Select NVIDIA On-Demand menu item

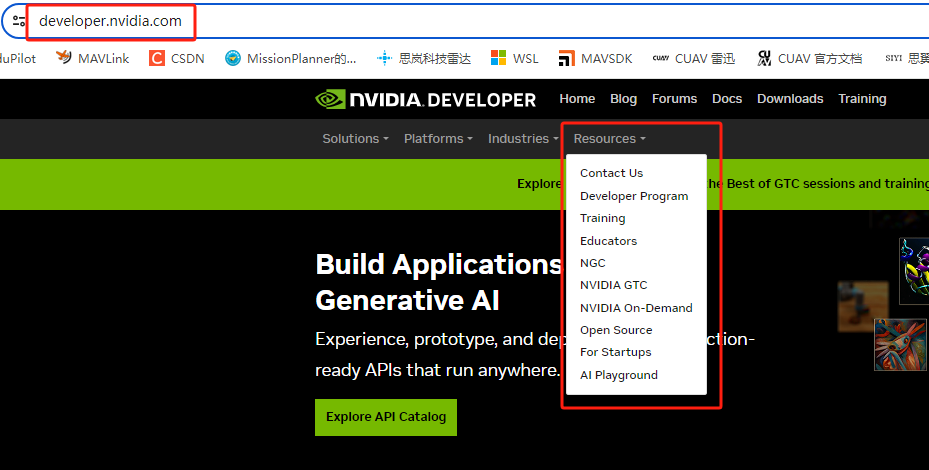point(636,308)
